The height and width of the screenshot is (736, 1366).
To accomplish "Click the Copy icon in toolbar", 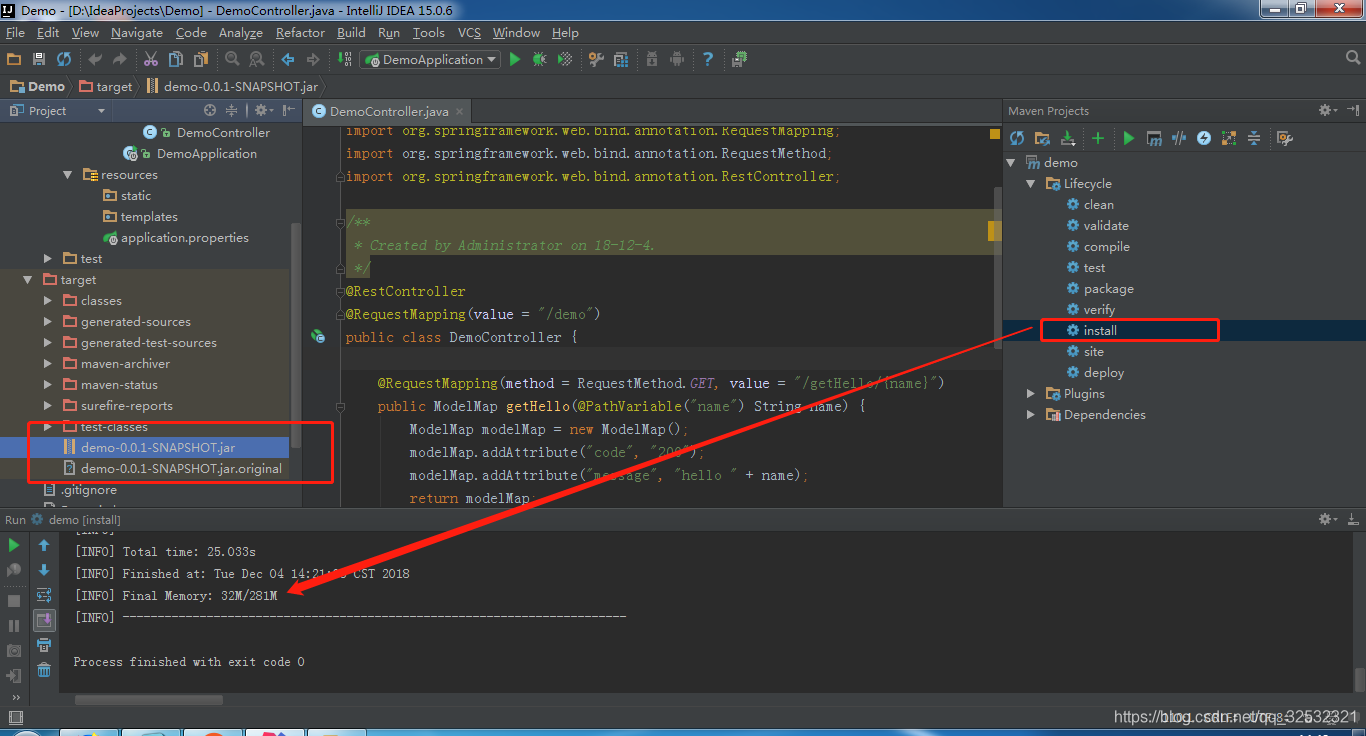I will coord(175,59).
